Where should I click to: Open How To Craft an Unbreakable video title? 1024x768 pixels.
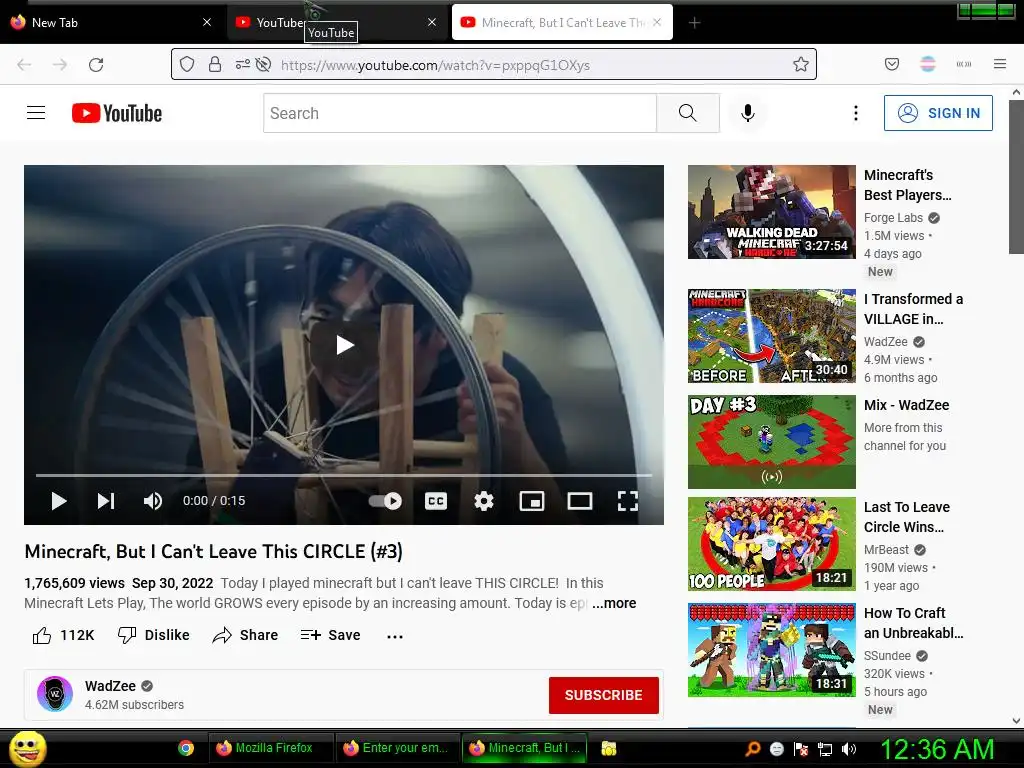click(913, 623)
